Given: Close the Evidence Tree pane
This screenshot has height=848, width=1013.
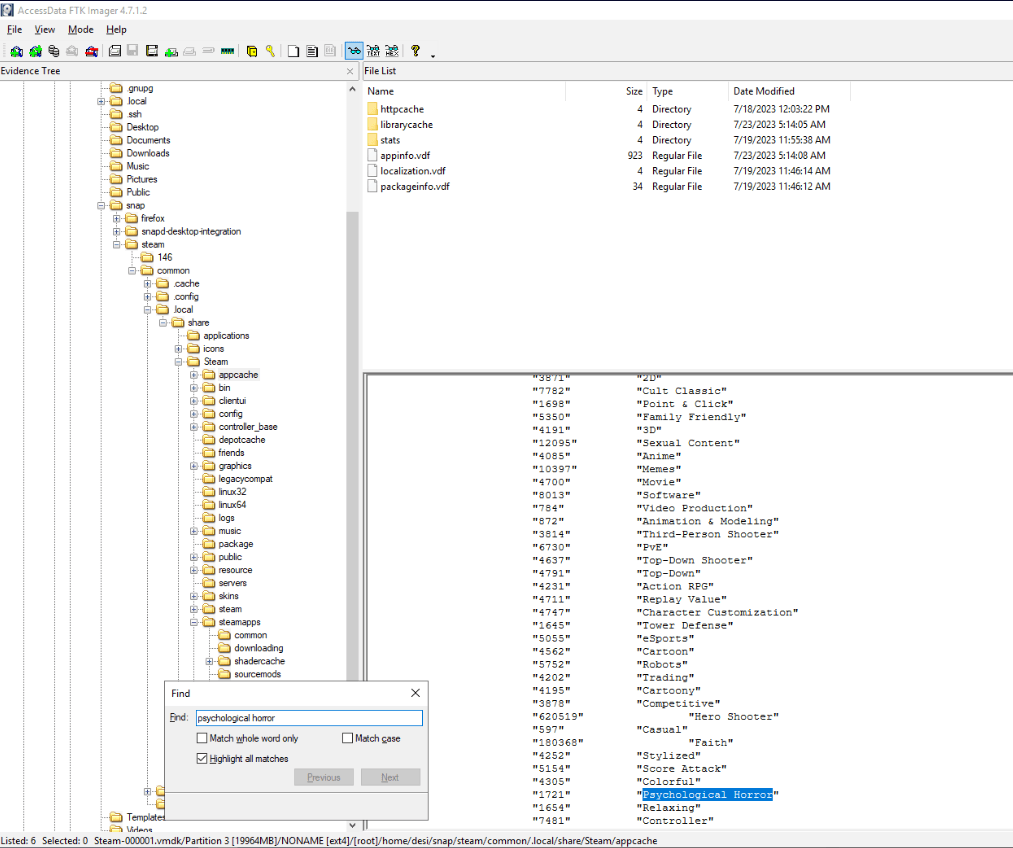Looking at the screenshot, I should pos(350,71).
